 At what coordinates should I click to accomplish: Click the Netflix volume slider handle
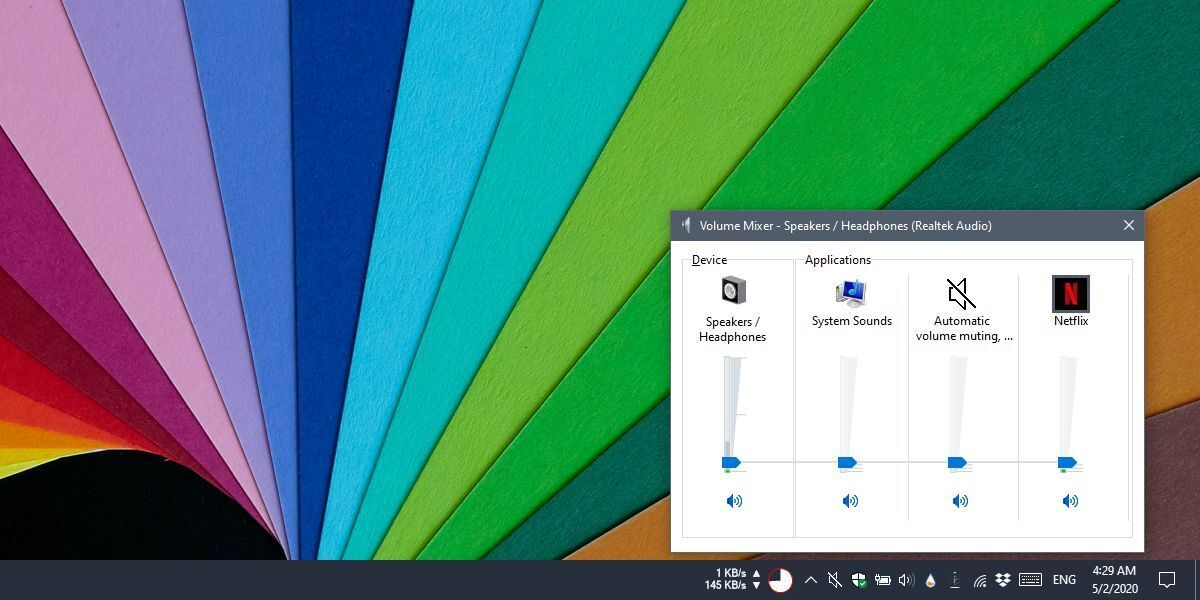point(1066,462)
